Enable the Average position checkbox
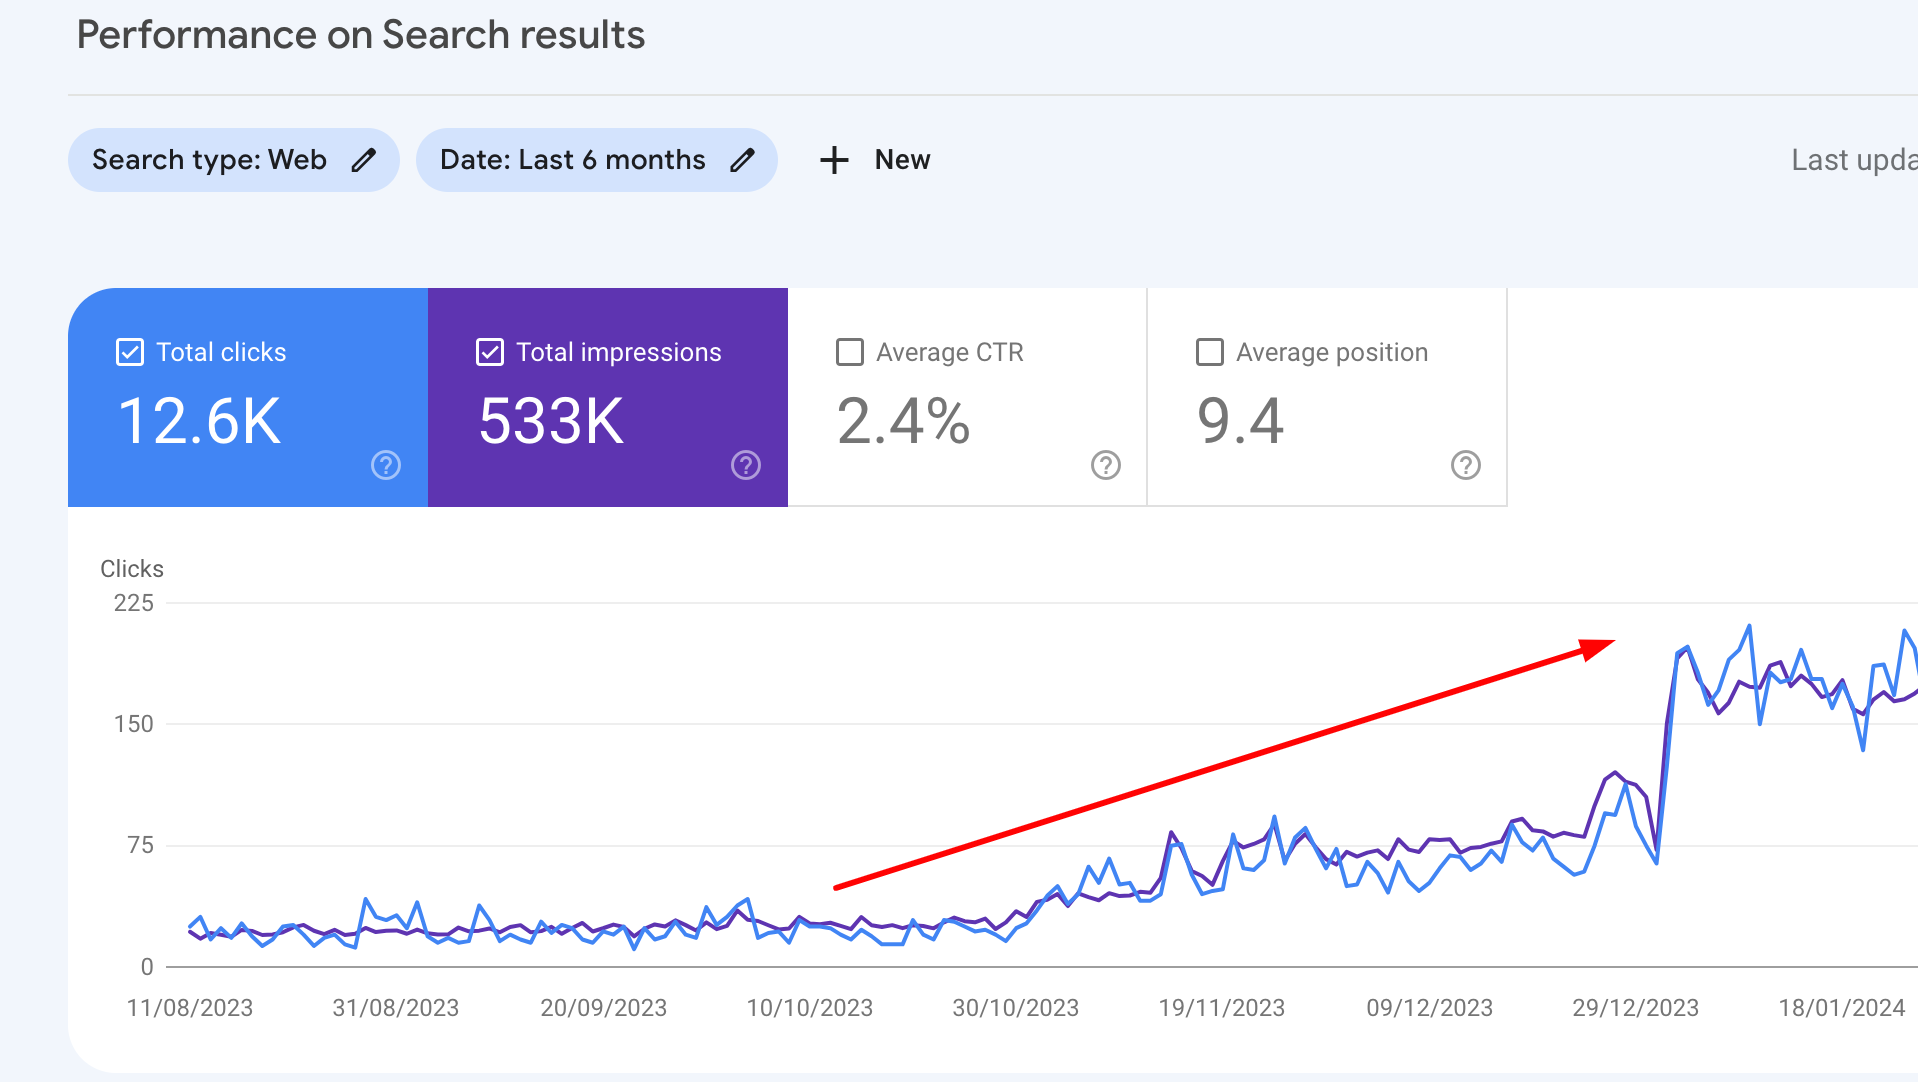Screen dimensions: 1918x1082 1210,351
